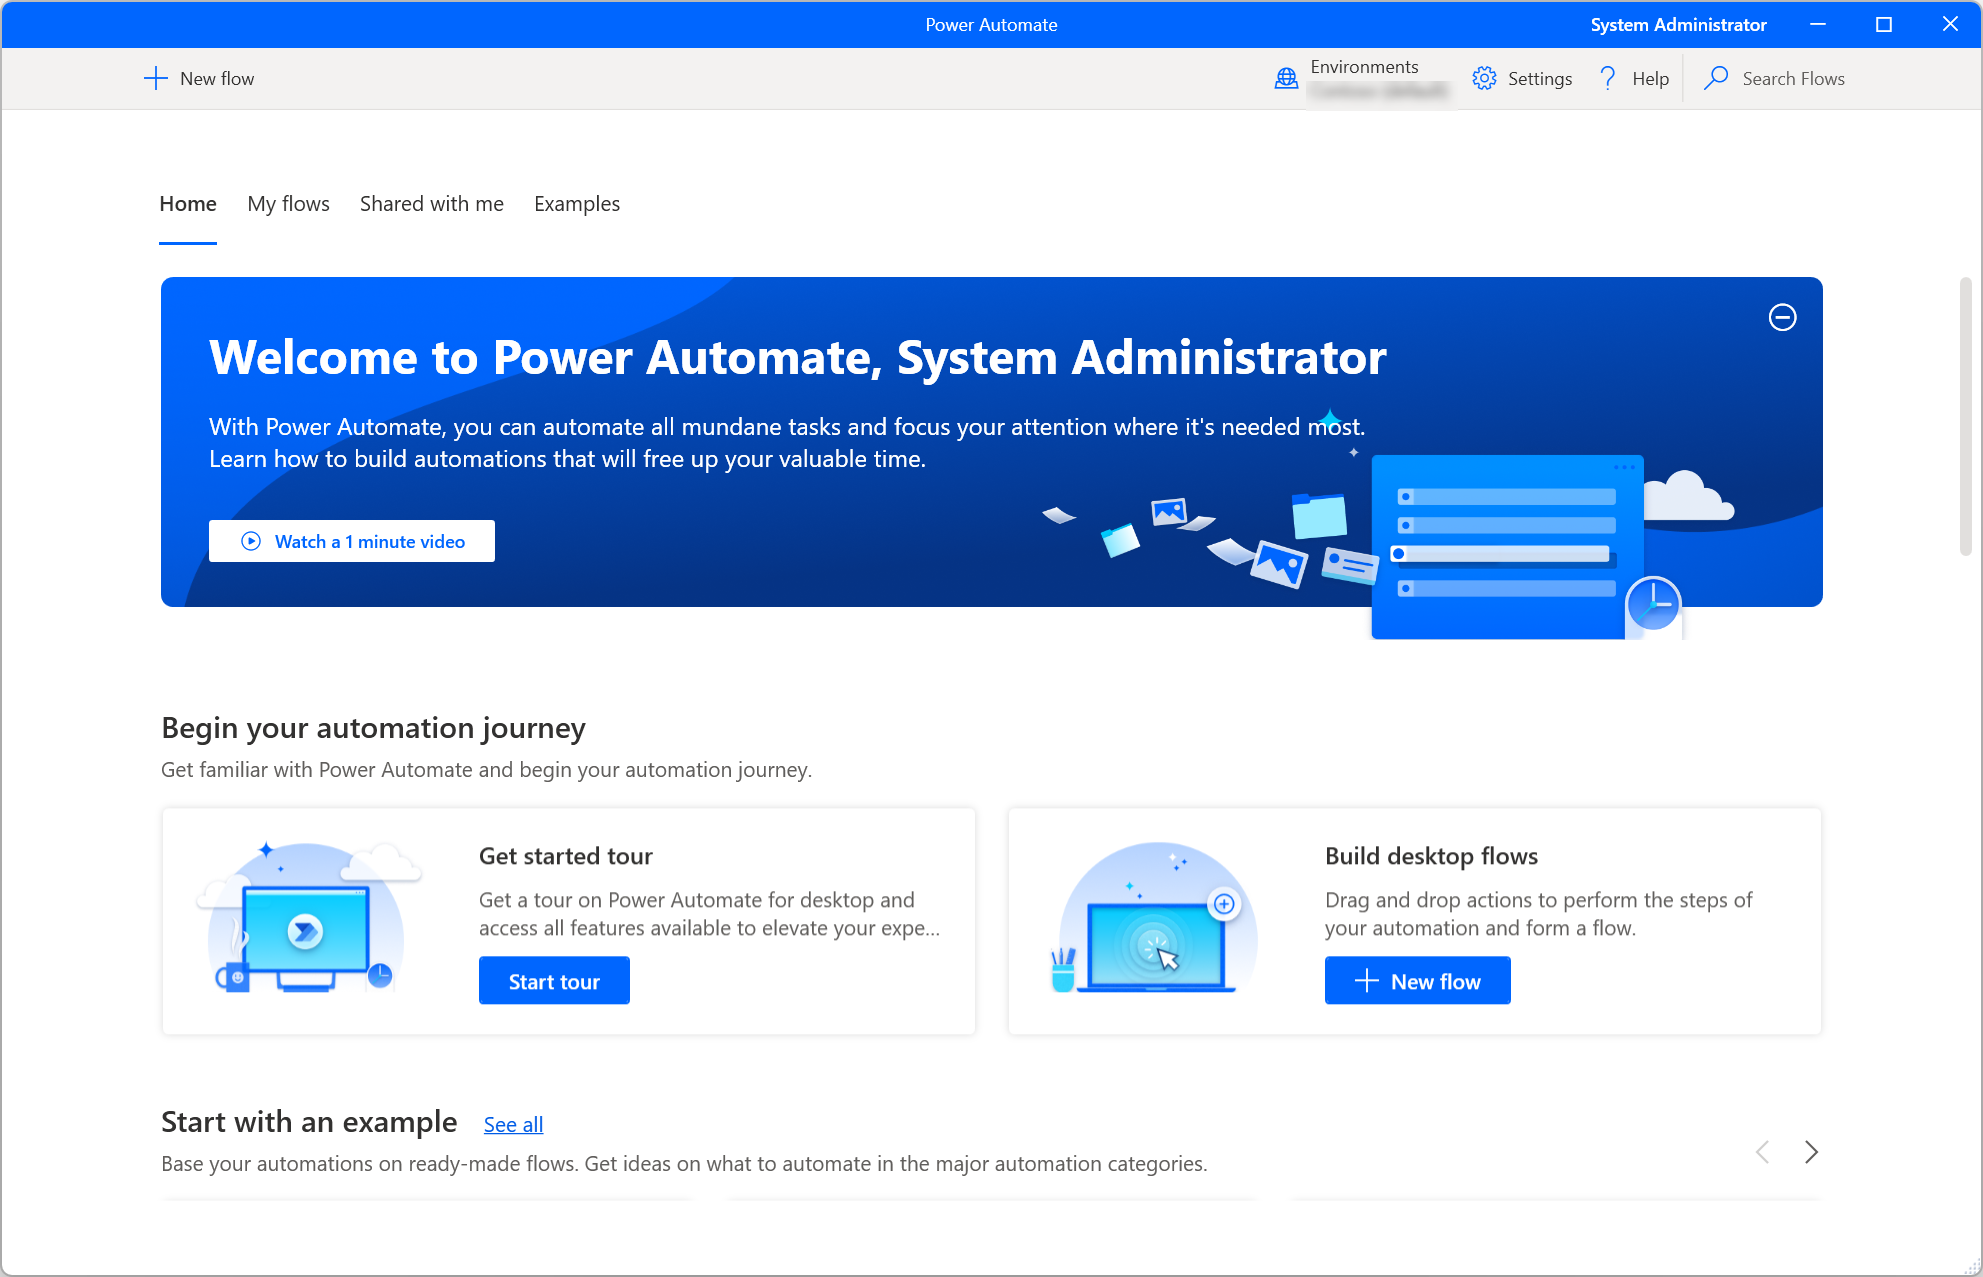Navigate to the Examples tab
The height and width of the screenshot is (1277, 1983).
577,204
